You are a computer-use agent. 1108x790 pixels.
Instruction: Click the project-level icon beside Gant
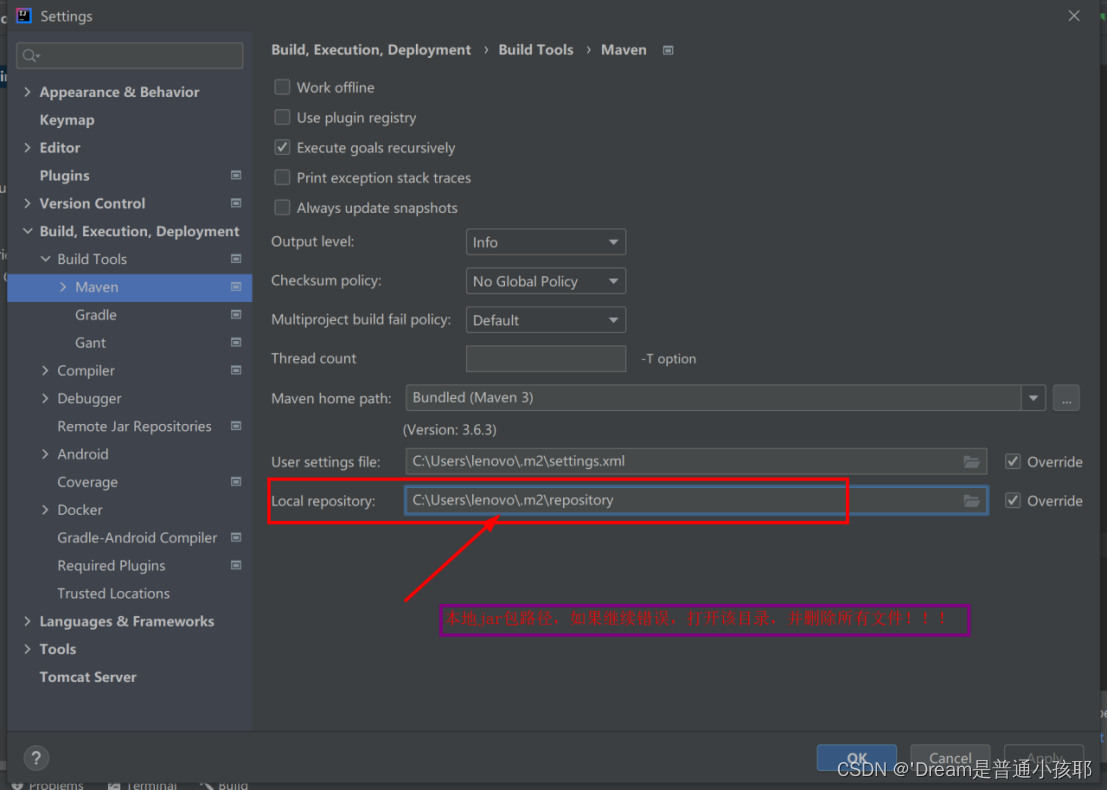(x=236, y=343)
